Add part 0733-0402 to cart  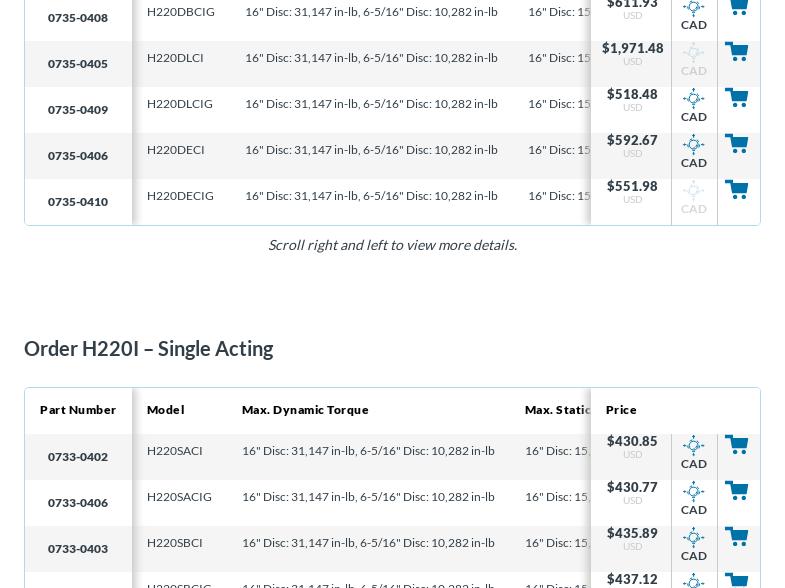(x=736, y=445)
